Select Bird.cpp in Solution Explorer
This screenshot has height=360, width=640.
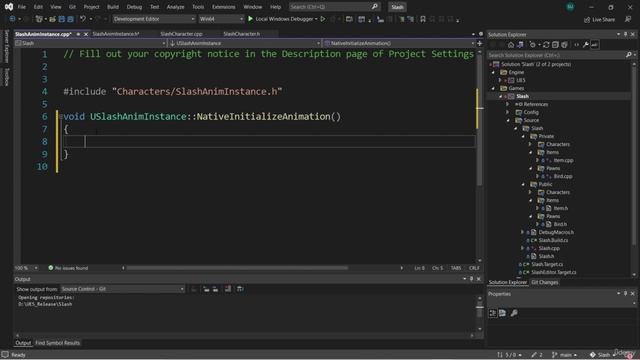click(x=563, y=176)
